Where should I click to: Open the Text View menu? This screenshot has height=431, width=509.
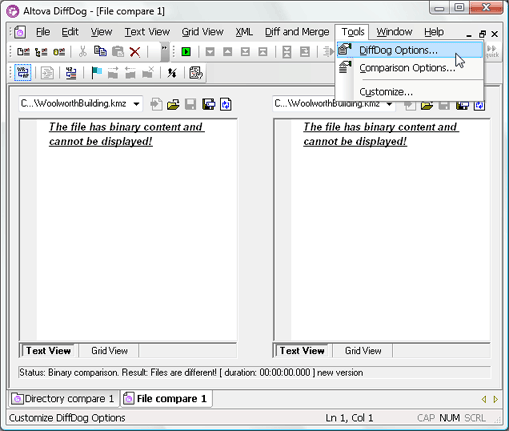tap(147, 32)
